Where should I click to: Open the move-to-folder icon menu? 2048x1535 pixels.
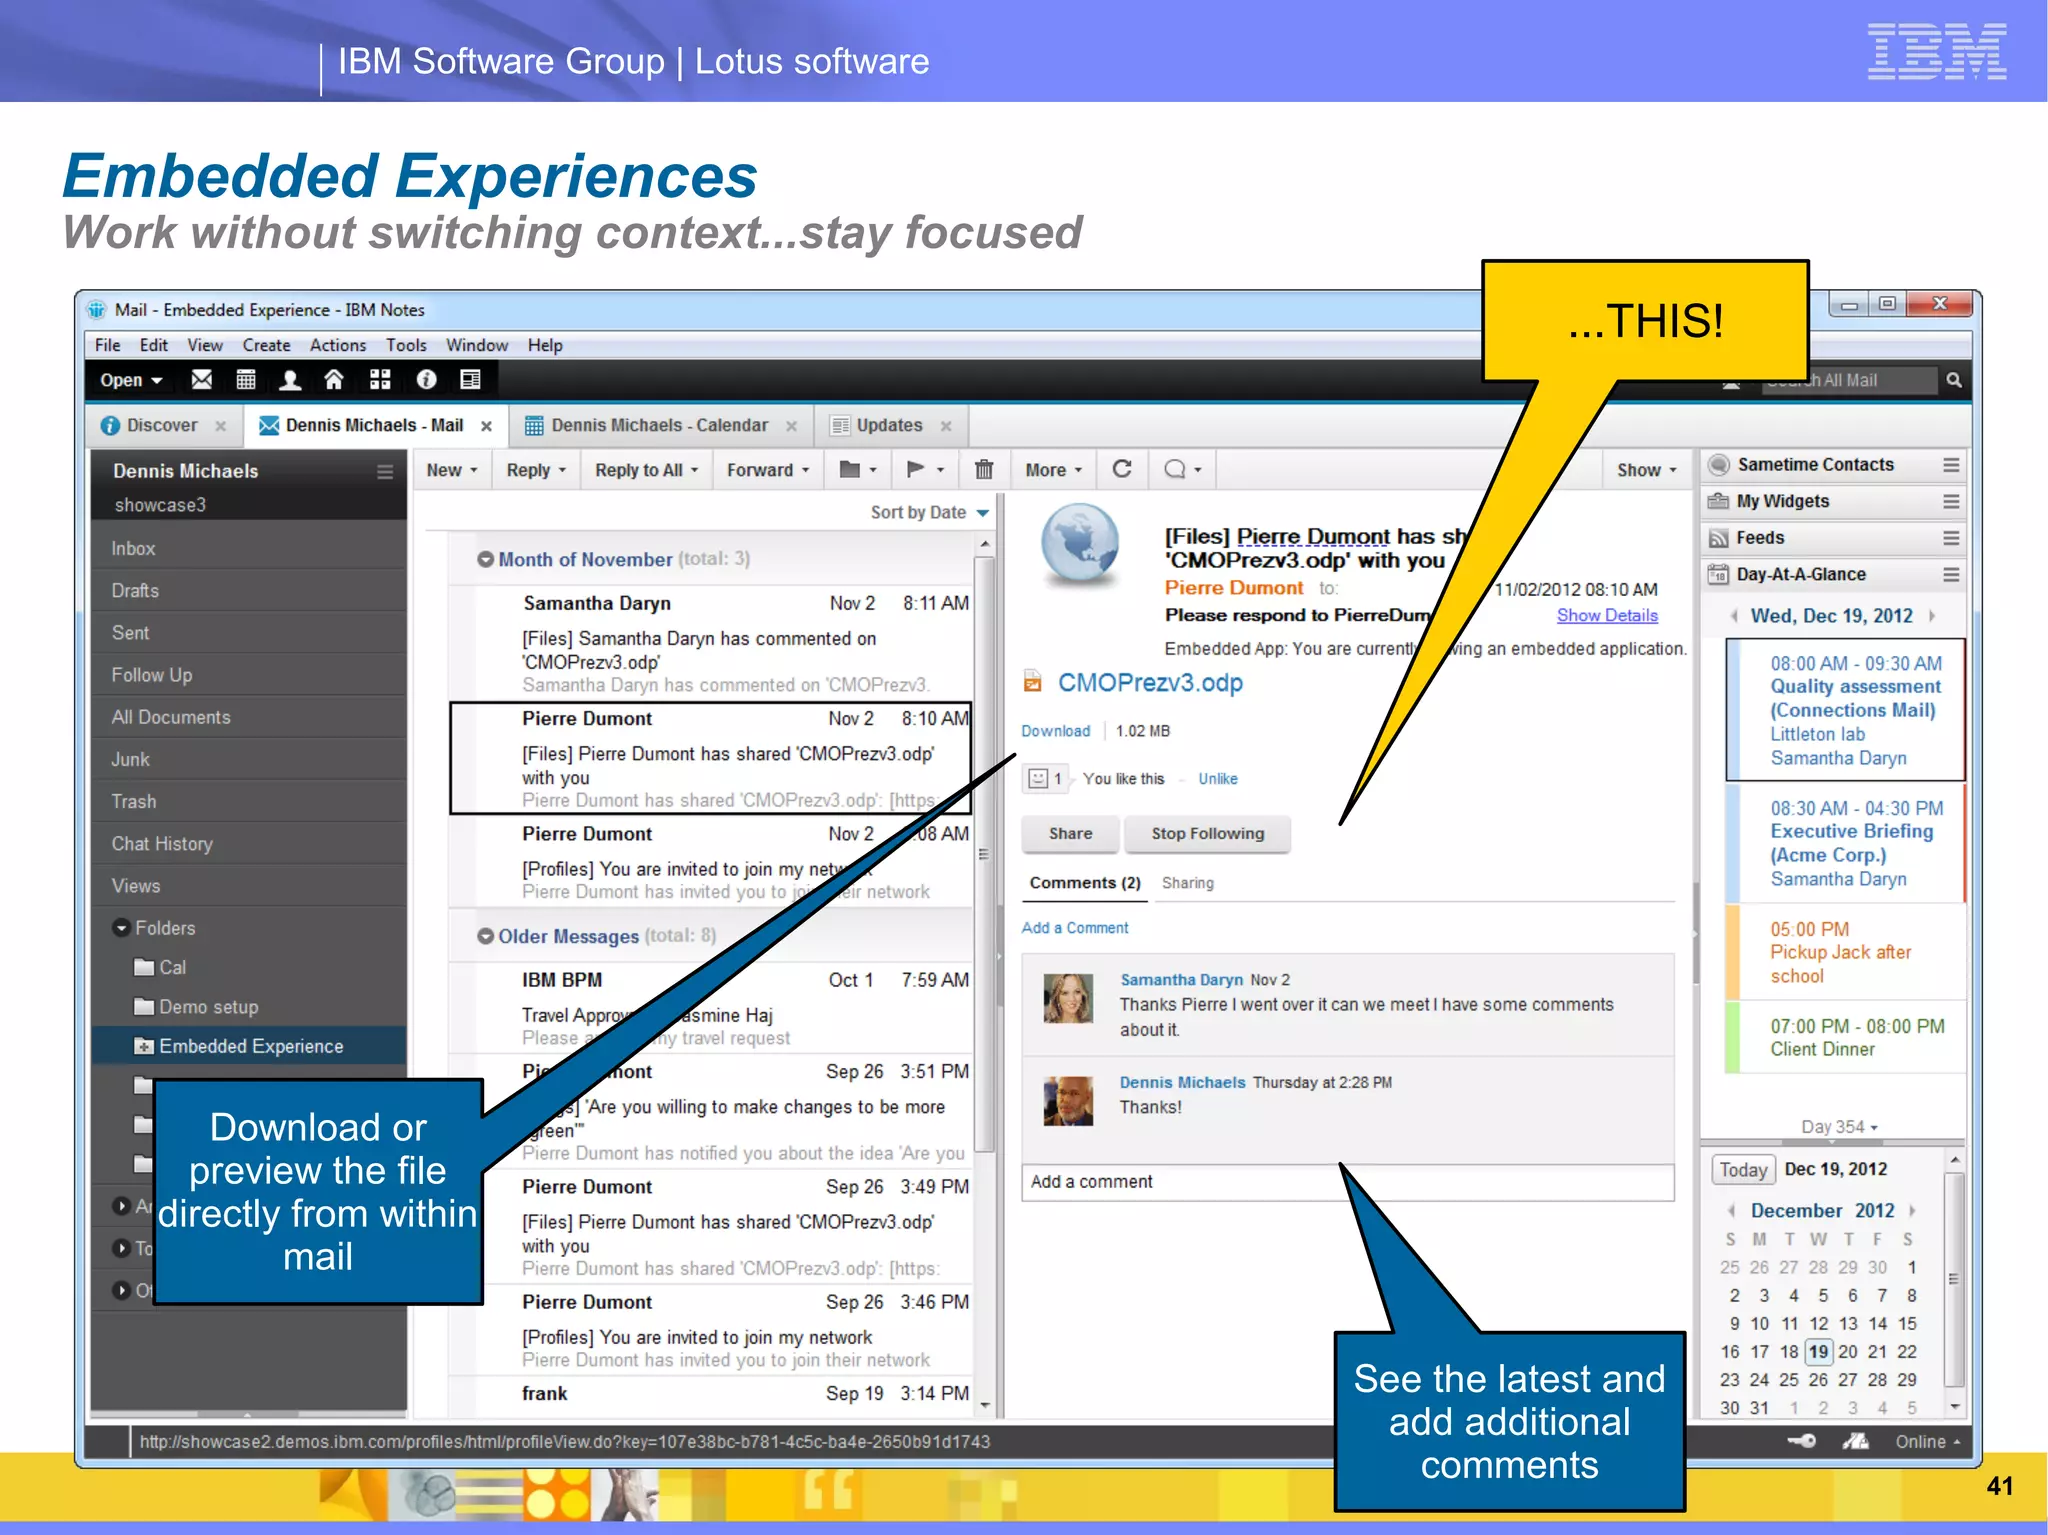(858, 470)
